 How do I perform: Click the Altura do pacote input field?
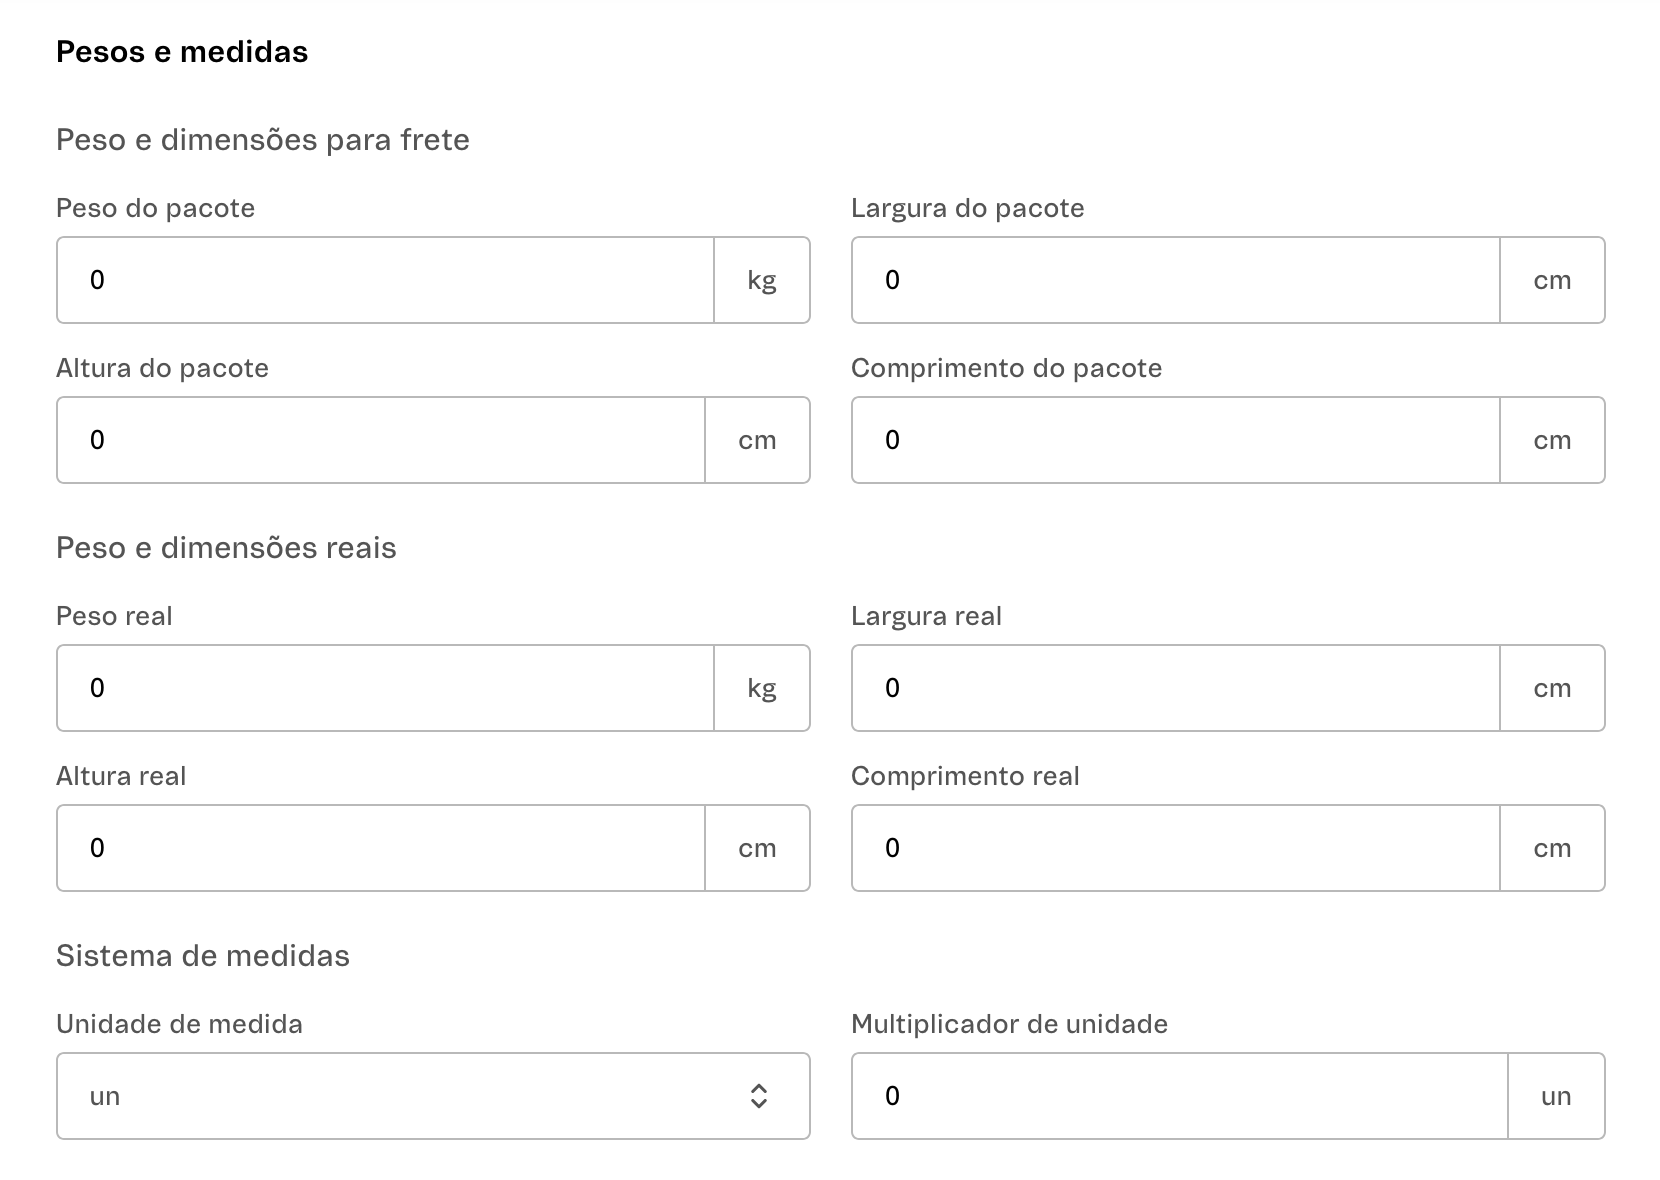pyautogui.click(x=380, y=440)
